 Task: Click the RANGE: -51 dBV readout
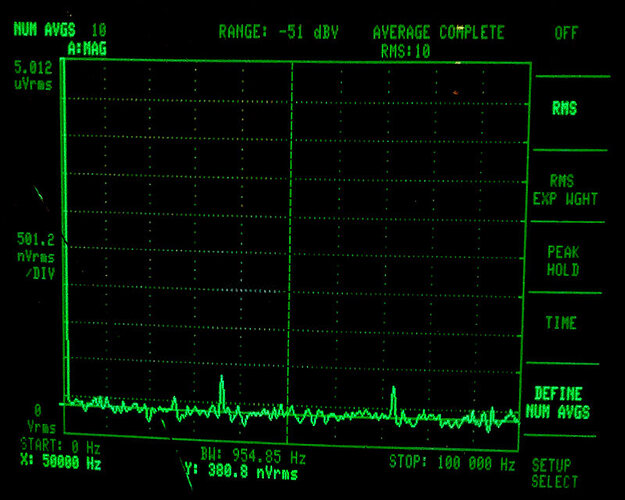(281, 32)
